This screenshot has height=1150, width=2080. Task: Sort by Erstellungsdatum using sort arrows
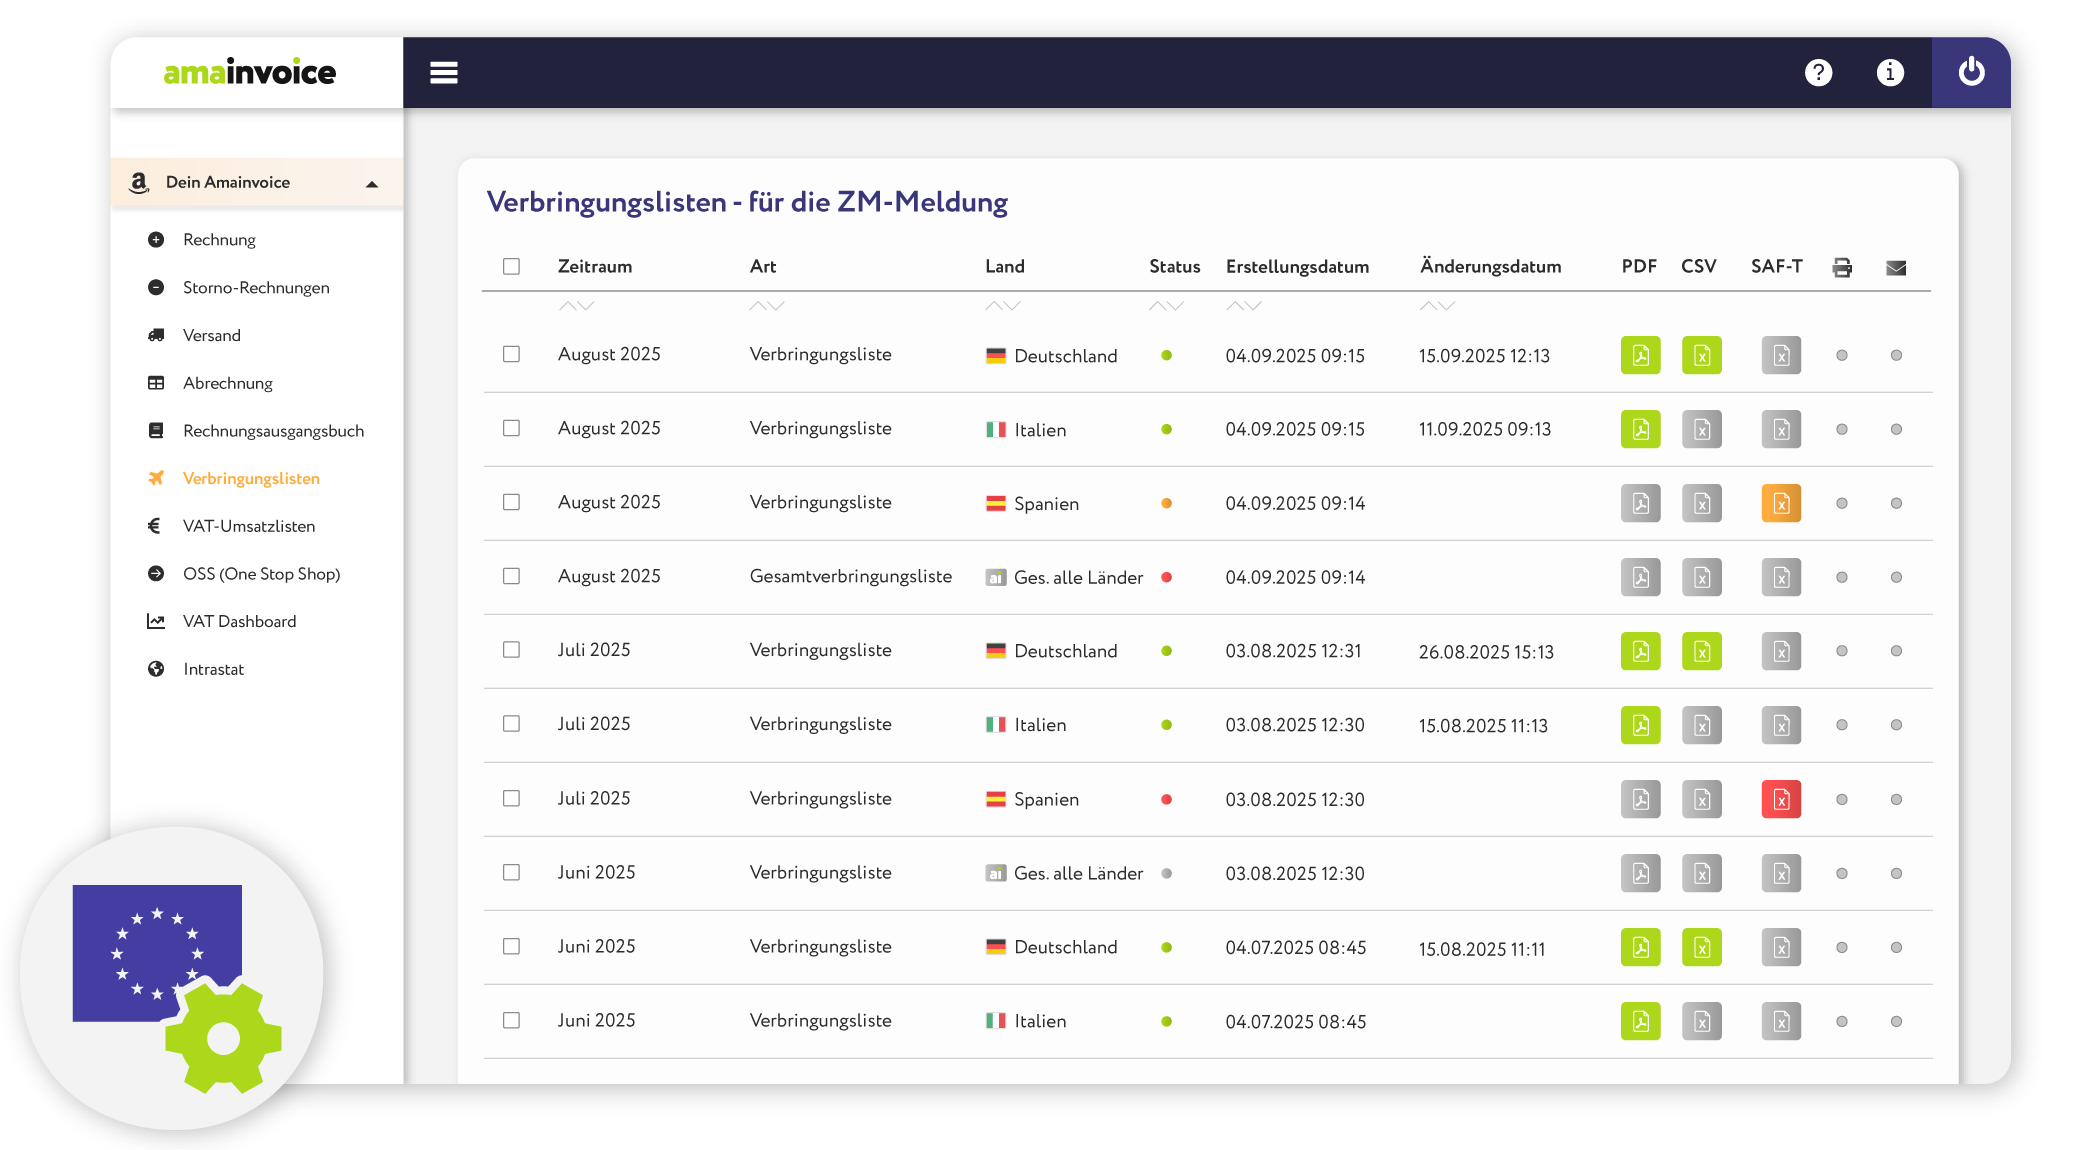[1244, 306]
